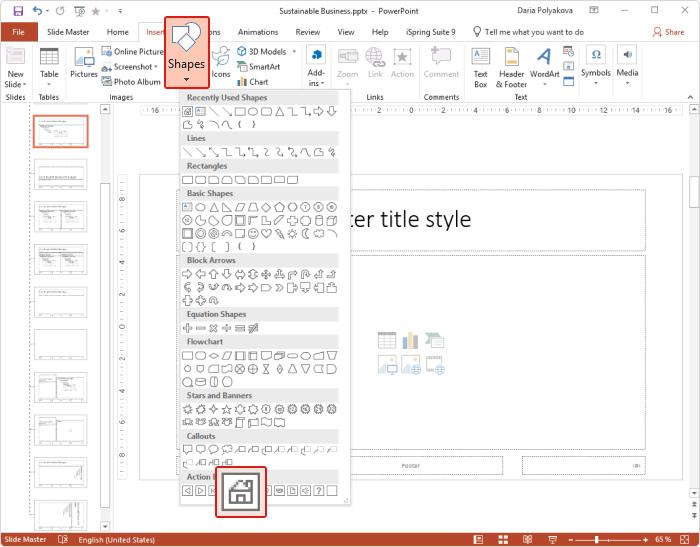The height and width of the screenshot is (547, 700).
Task: Click the Save icon in the title bar
Action: click(x=17, y=10)
